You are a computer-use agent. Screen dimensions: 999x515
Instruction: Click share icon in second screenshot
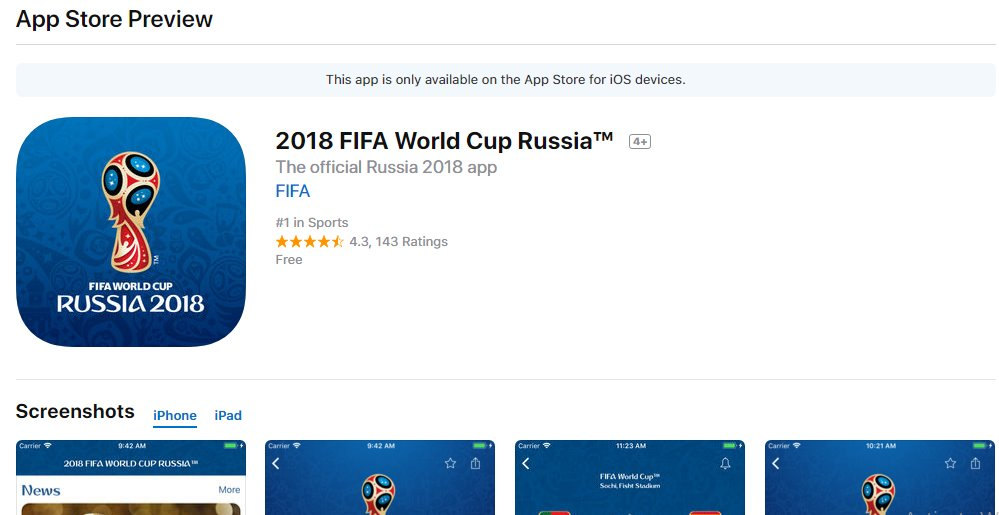[x=476, y=463]
